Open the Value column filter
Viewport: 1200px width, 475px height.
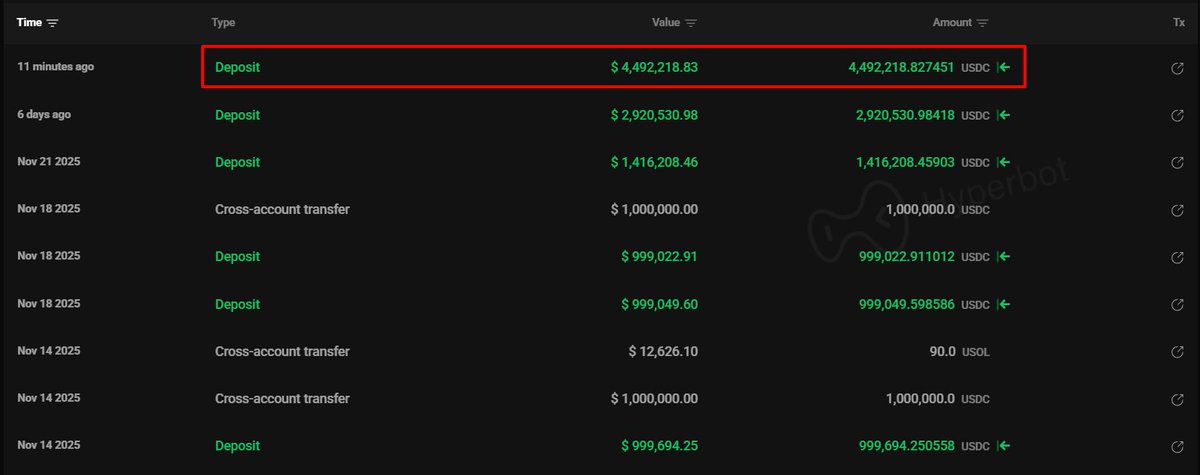tap(691, 22)
